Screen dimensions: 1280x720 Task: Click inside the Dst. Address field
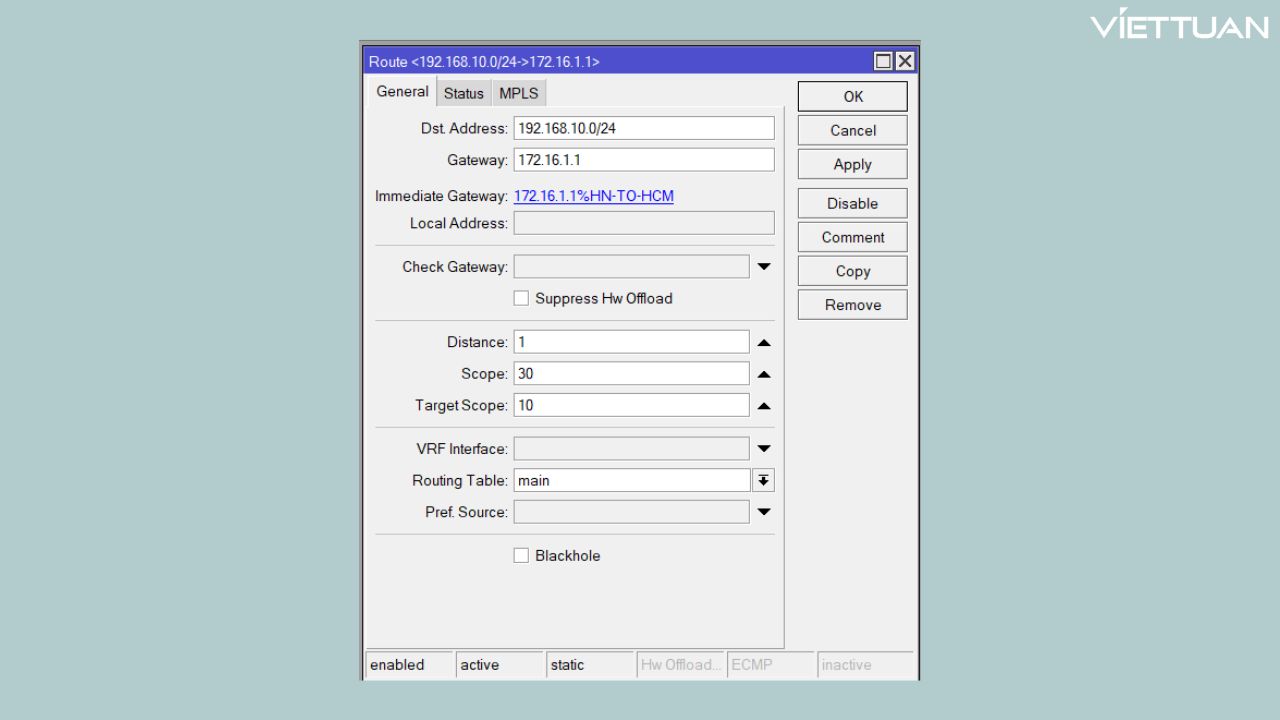click(643, 127)
